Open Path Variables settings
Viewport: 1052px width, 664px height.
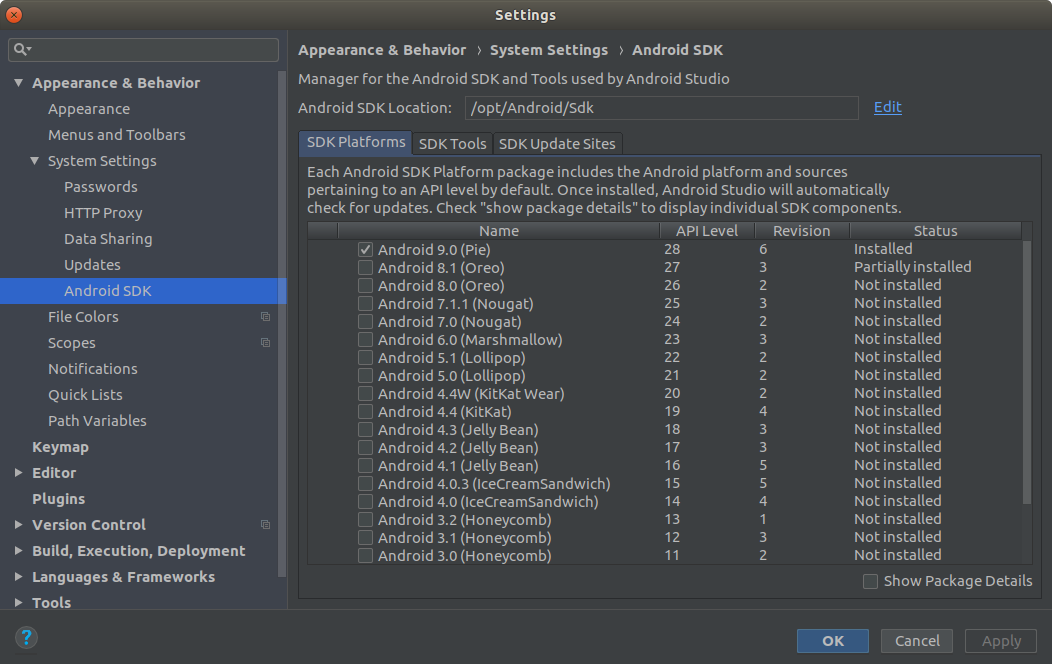tap(97, 421)
